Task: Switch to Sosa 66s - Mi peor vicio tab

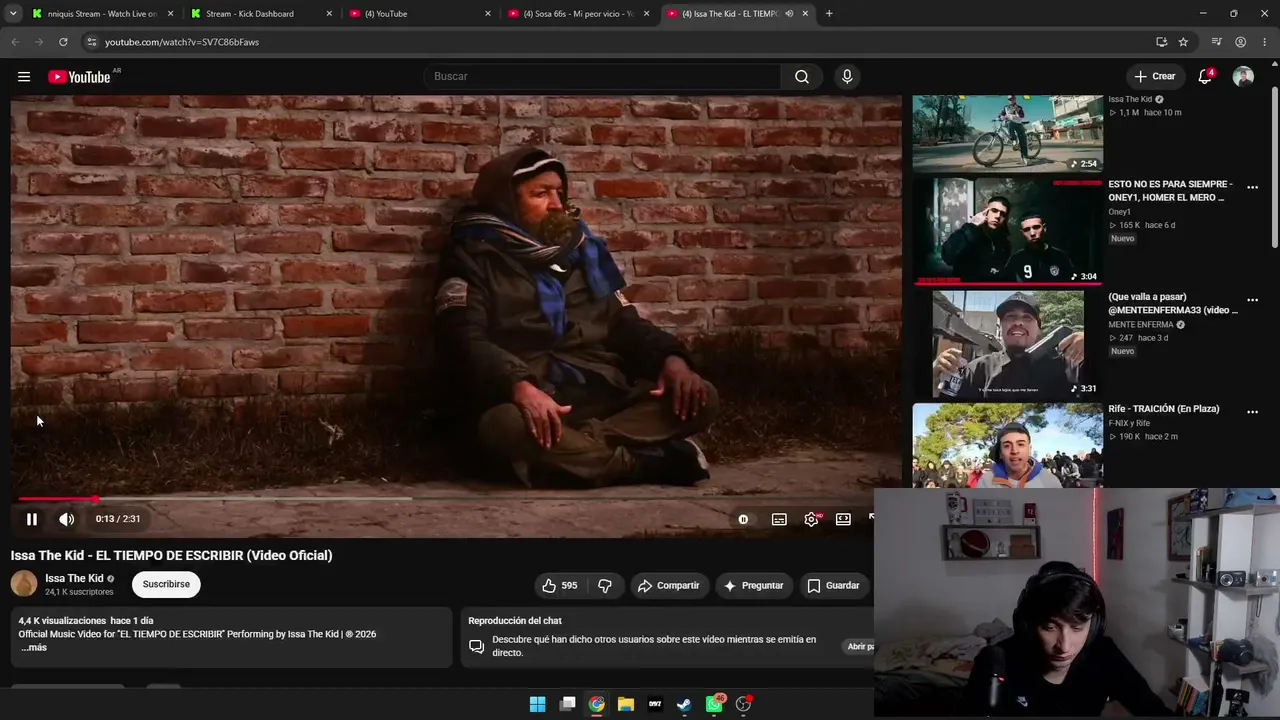Action: (578, 14)
